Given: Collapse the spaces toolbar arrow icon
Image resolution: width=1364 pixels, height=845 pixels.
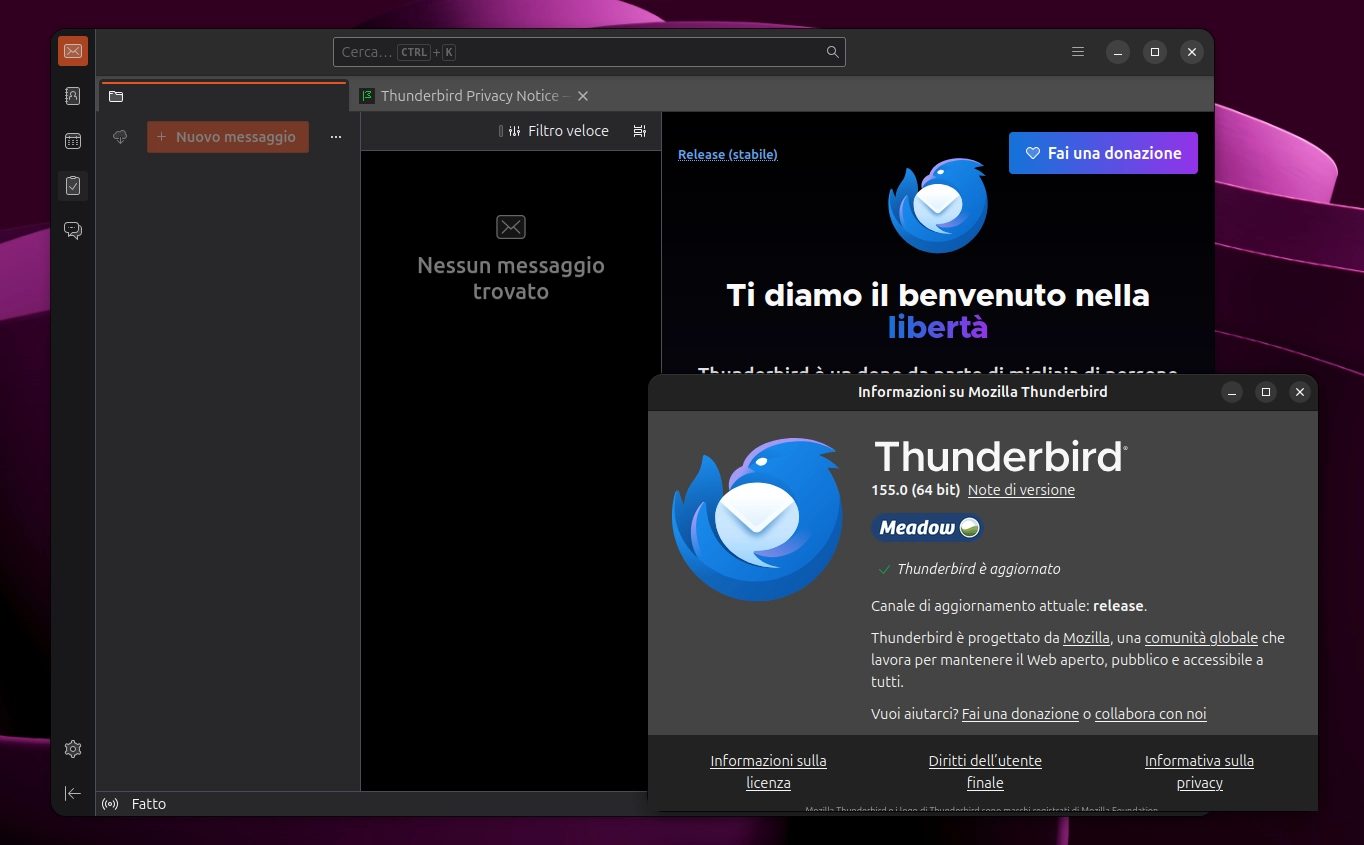Looking at the screenshot, I should 73,793.
